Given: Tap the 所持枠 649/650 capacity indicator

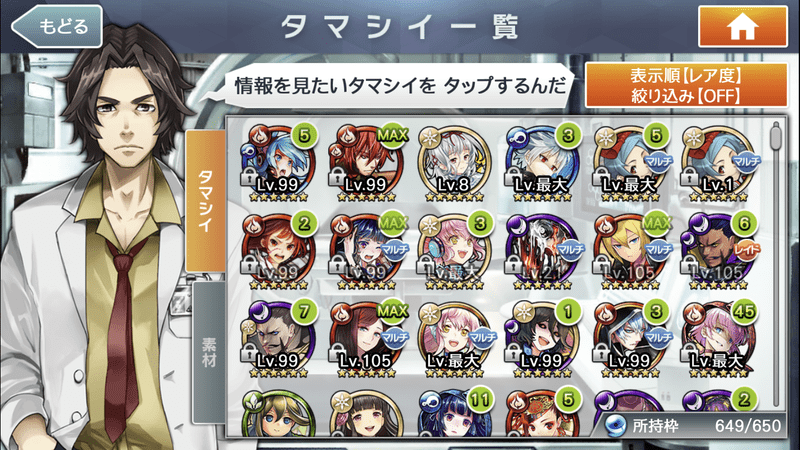Looking at the screenshot, I should [x=693, y=425].
